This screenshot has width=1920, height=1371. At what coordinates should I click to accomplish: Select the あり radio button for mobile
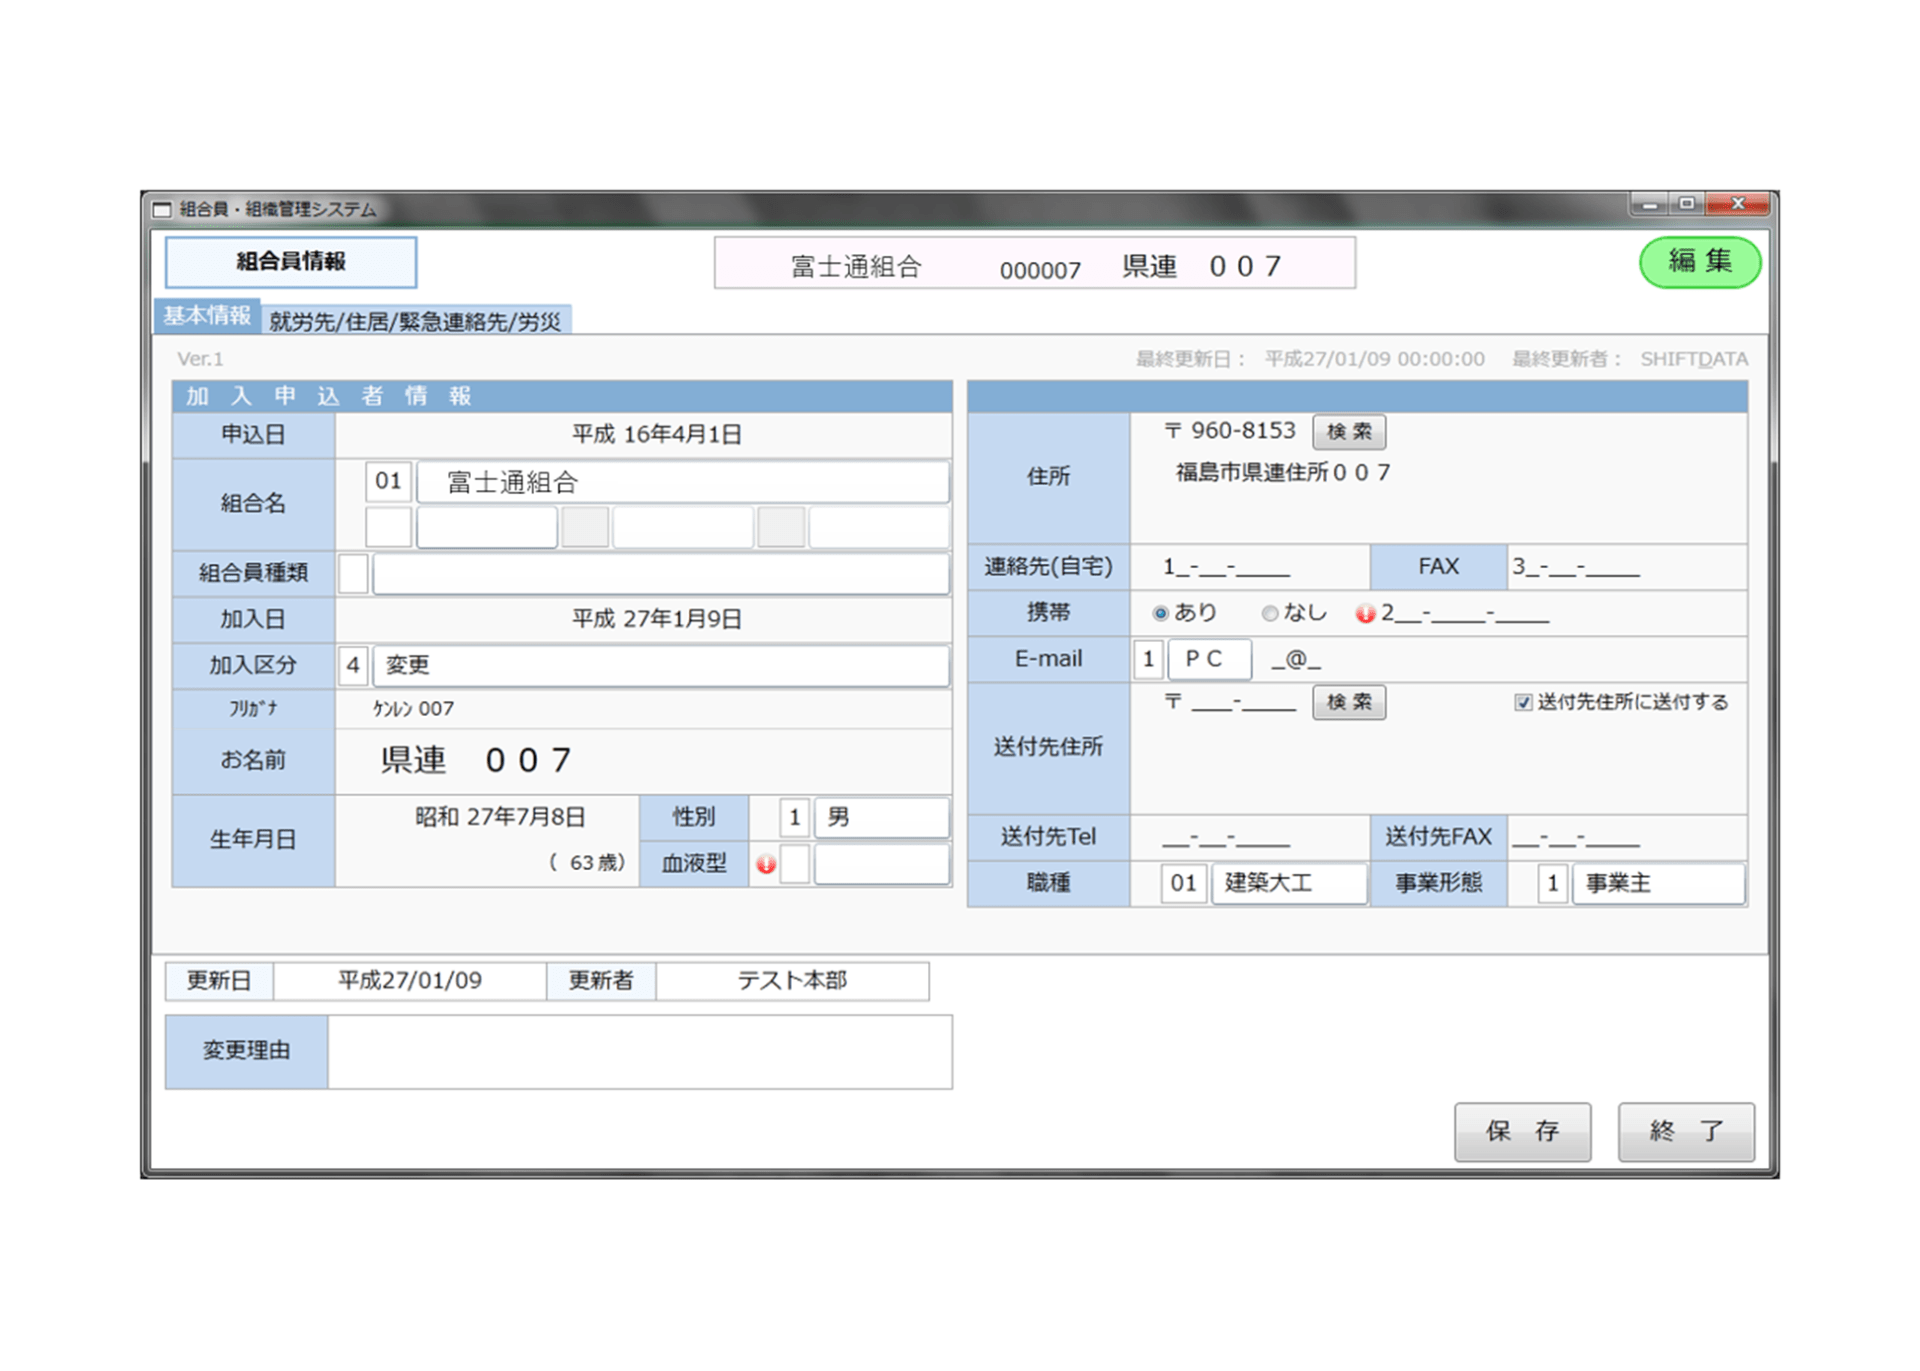(1160, 613)
